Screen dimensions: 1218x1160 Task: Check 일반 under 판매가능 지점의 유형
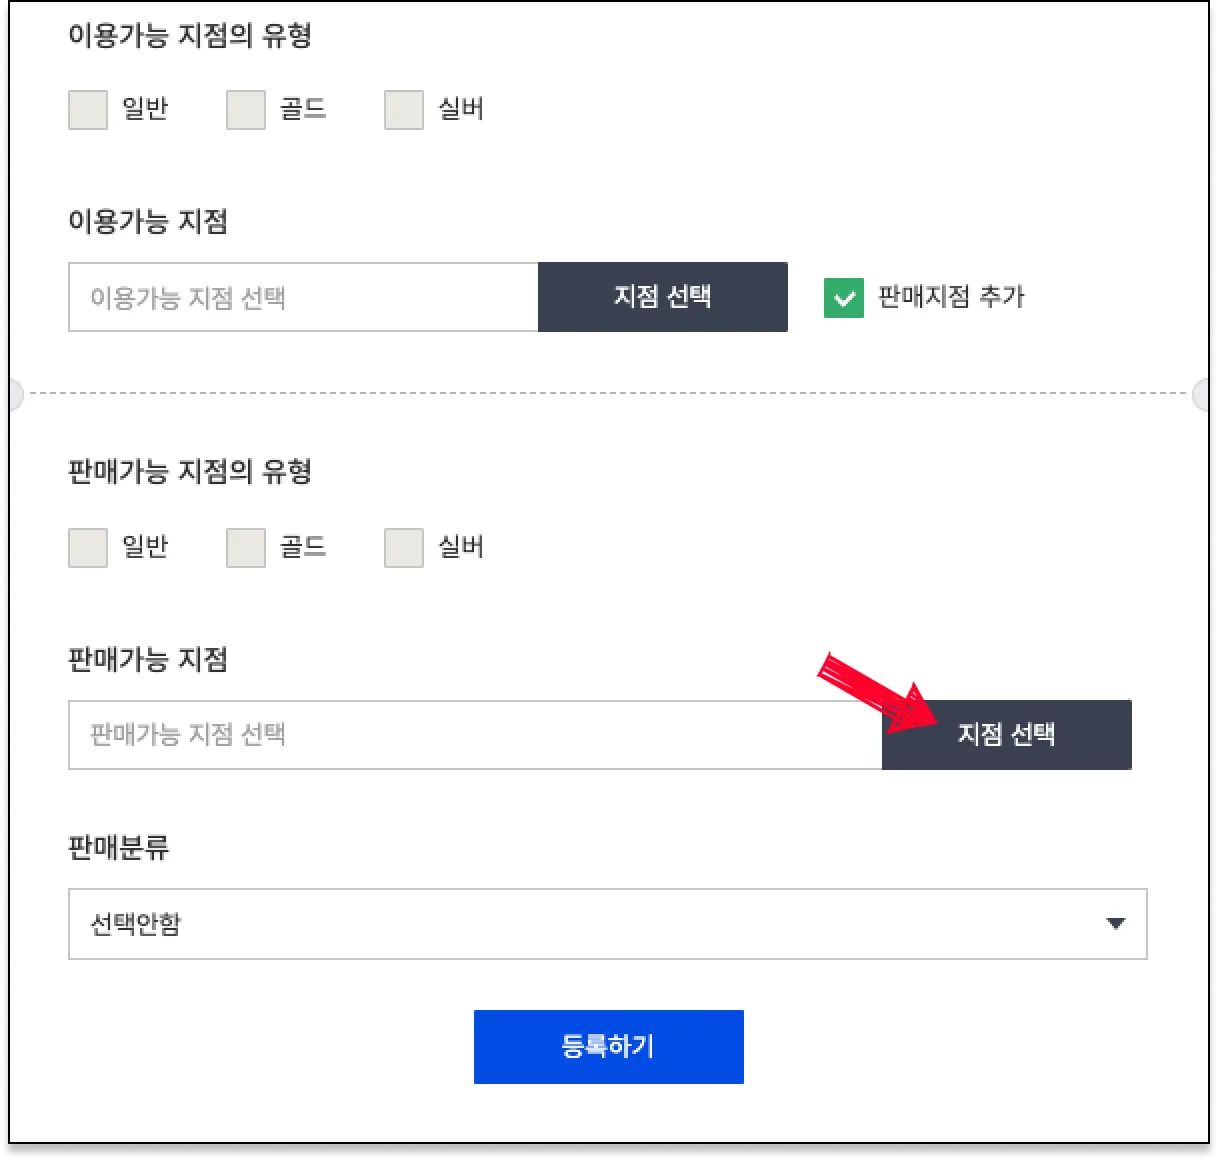coord(88,548)
